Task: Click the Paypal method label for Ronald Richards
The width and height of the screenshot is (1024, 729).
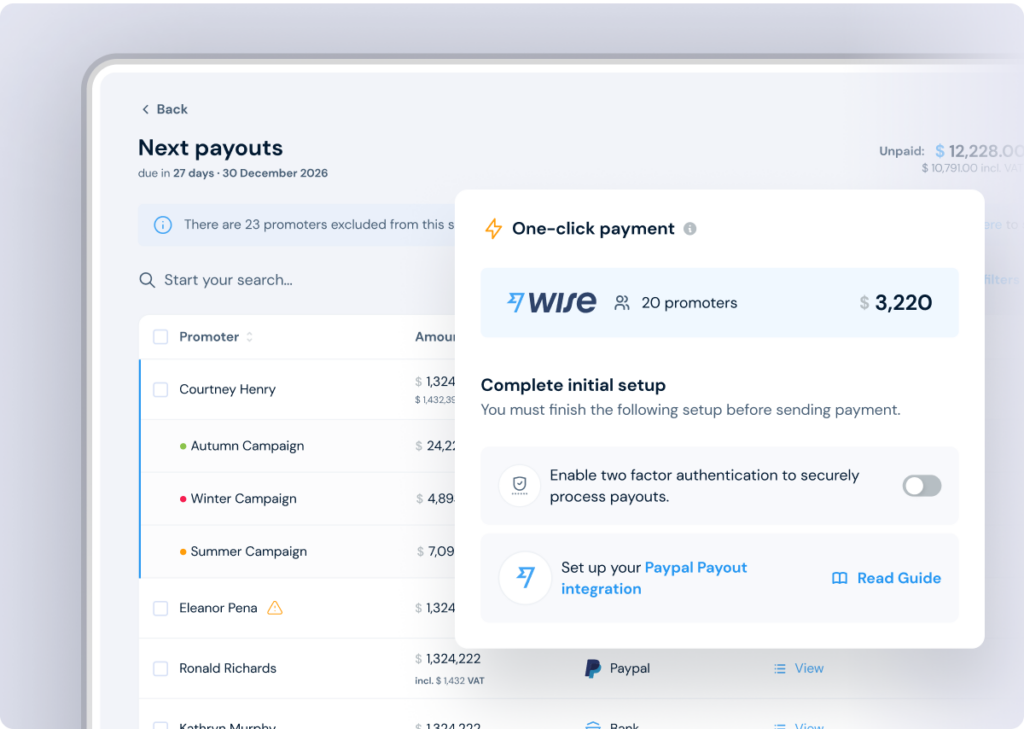Action: pyautogui.click(x=630, y=668)
